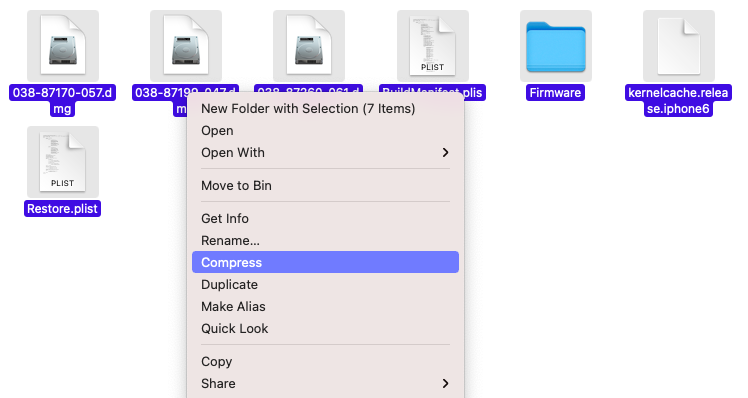Viewport: 748px width, 398px height.
Task: Expand the Share submenu arrow
Action: click(x=445, y=384)
